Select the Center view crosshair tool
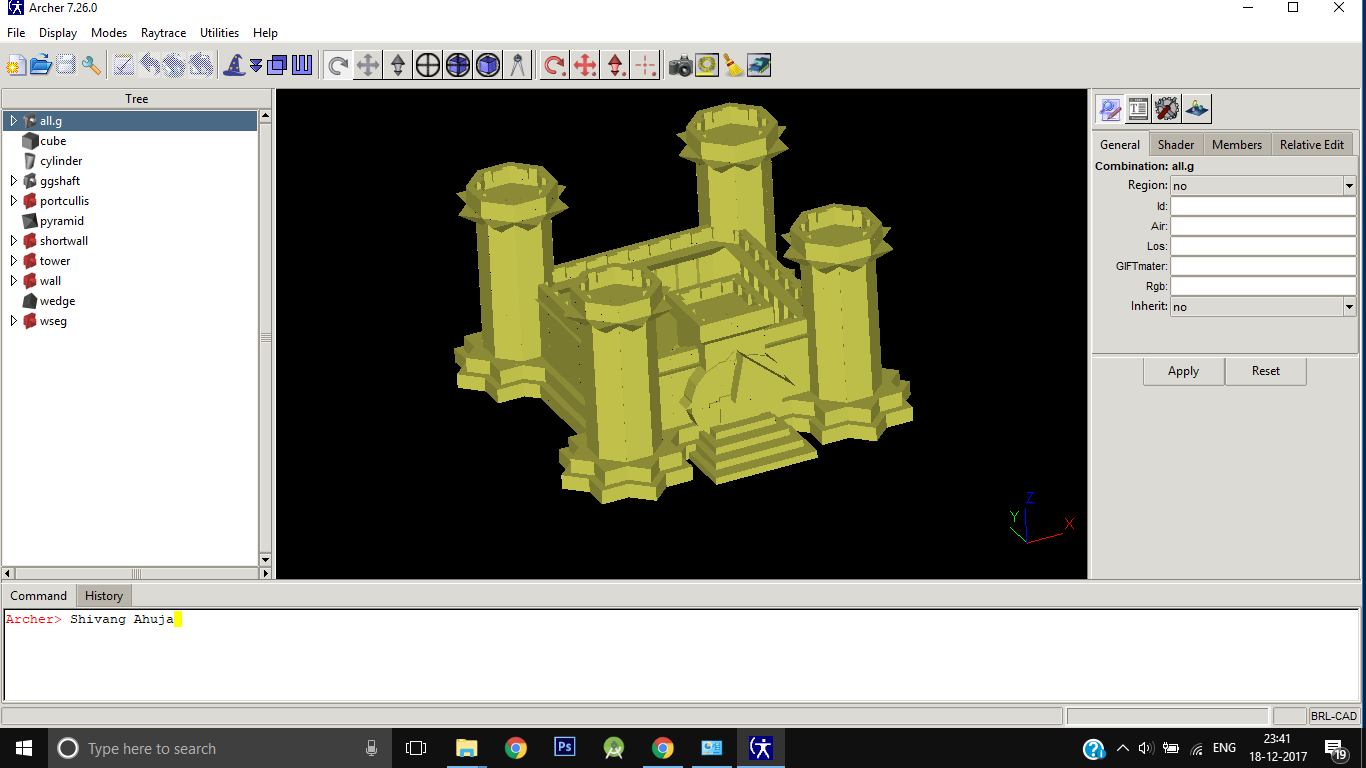Viewport: 1366px width, 768px height. click(428, 66)
